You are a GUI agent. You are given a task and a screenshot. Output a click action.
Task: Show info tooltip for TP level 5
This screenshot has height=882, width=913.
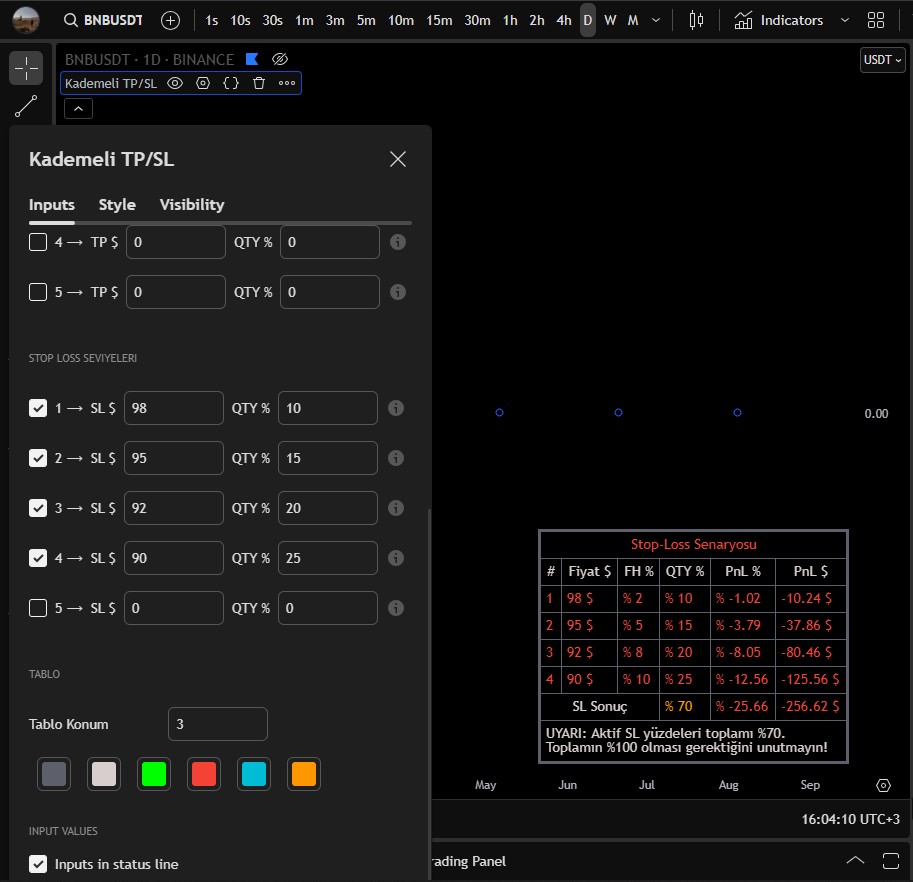pos(398,292)
